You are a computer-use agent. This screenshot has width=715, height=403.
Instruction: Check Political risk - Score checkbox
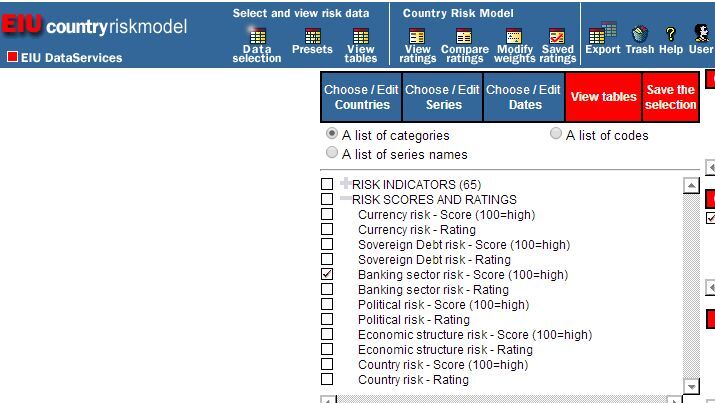pos(327,304)
